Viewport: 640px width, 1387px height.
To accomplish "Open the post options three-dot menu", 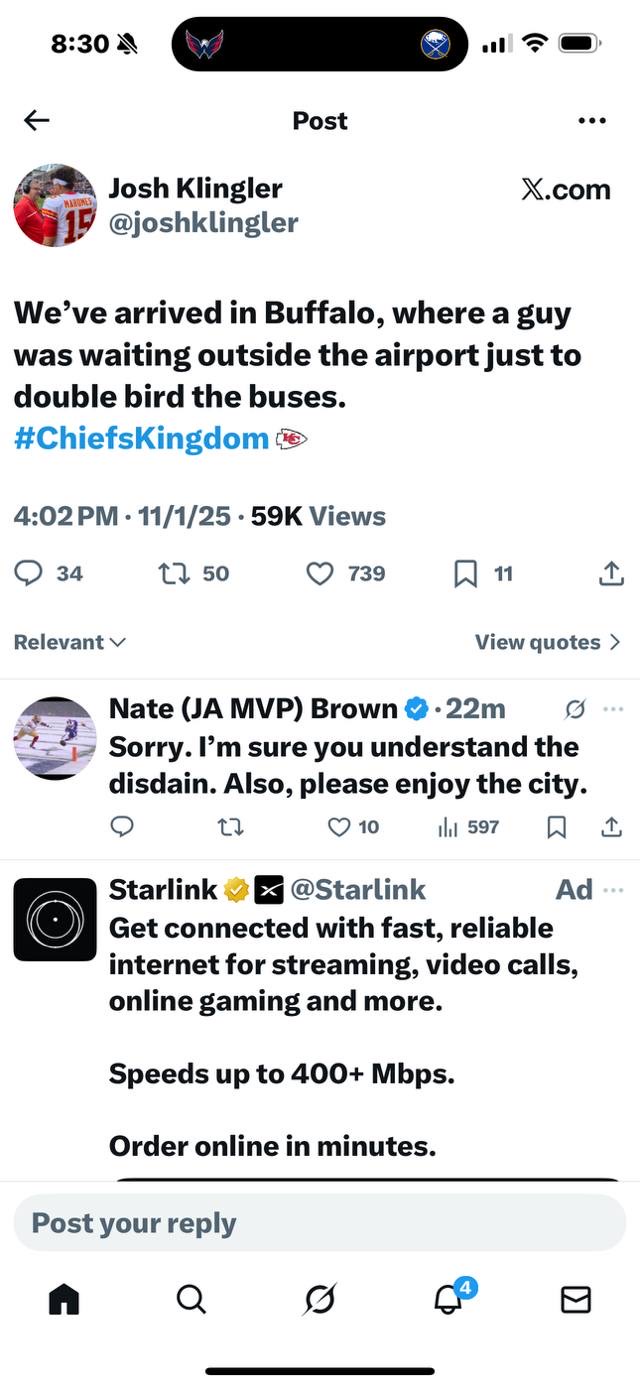I will tap(592, 121).
